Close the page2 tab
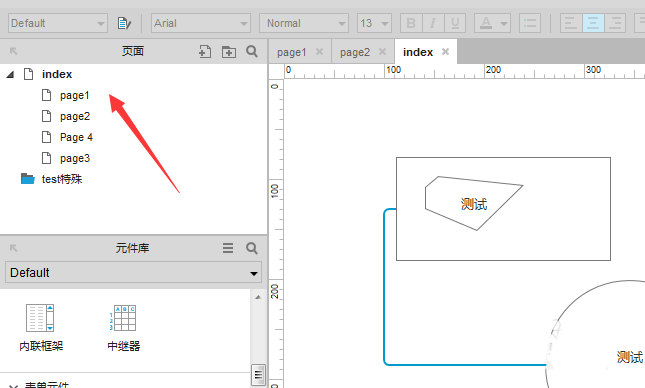 click(383, 51)
